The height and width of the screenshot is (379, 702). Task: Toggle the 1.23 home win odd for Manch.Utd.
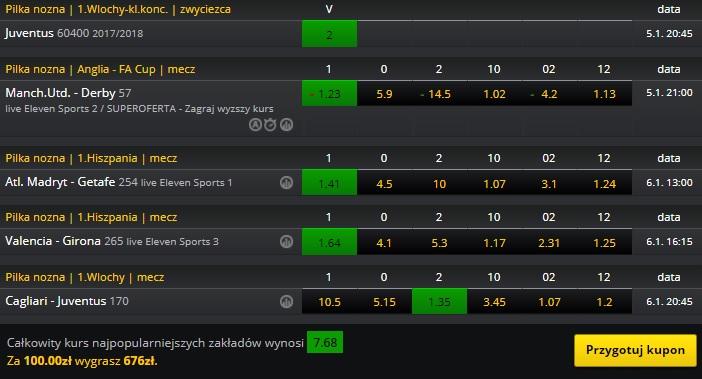pyautogui.click(x=330, y=94)
